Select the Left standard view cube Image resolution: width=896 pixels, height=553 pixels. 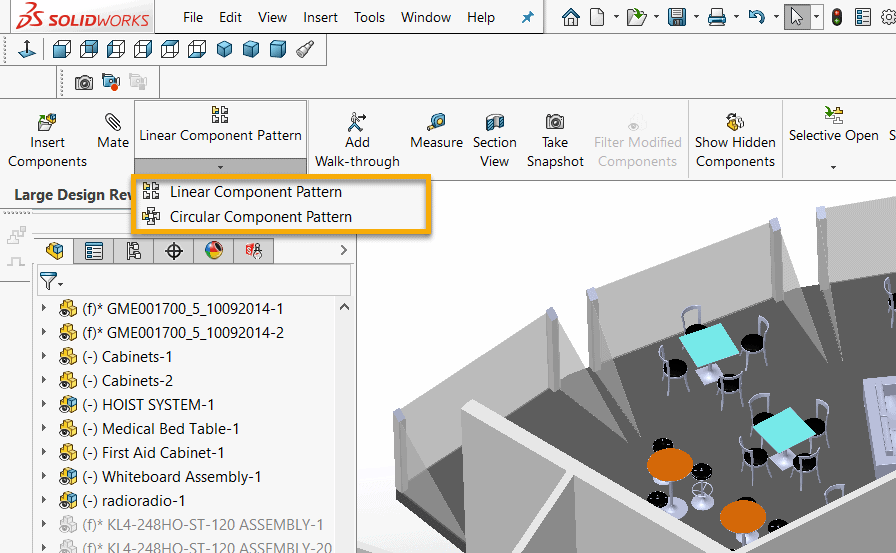pyautogui.click(x=115, y=50)
